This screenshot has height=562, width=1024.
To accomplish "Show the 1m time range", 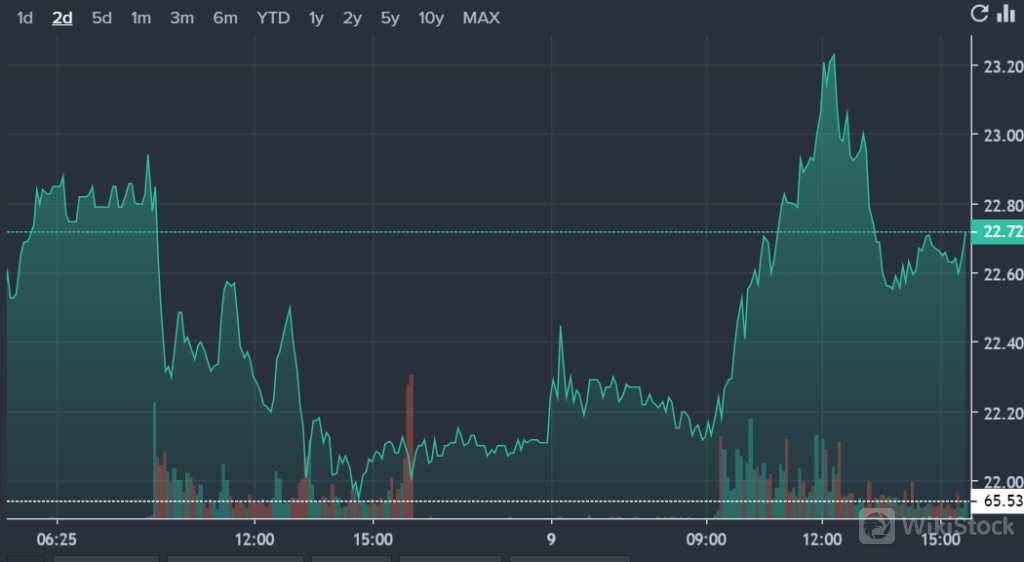I will [x=141, y=18].
